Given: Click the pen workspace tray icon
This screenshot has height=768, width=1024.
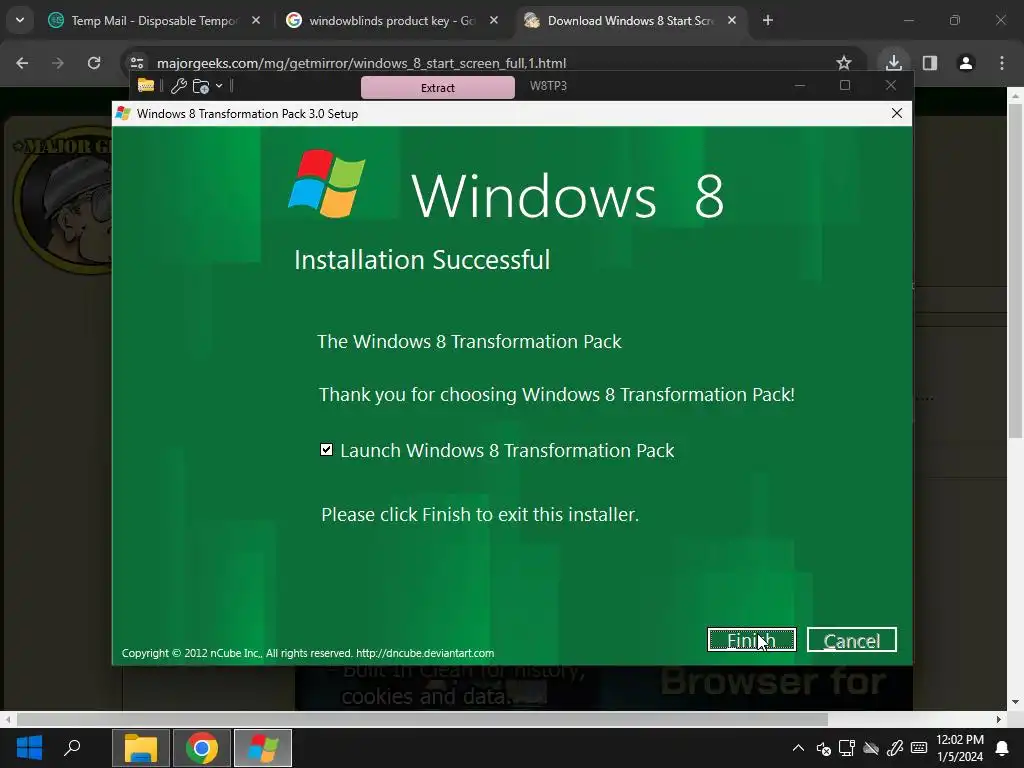Looking at the screenshot, I should 895,748.
